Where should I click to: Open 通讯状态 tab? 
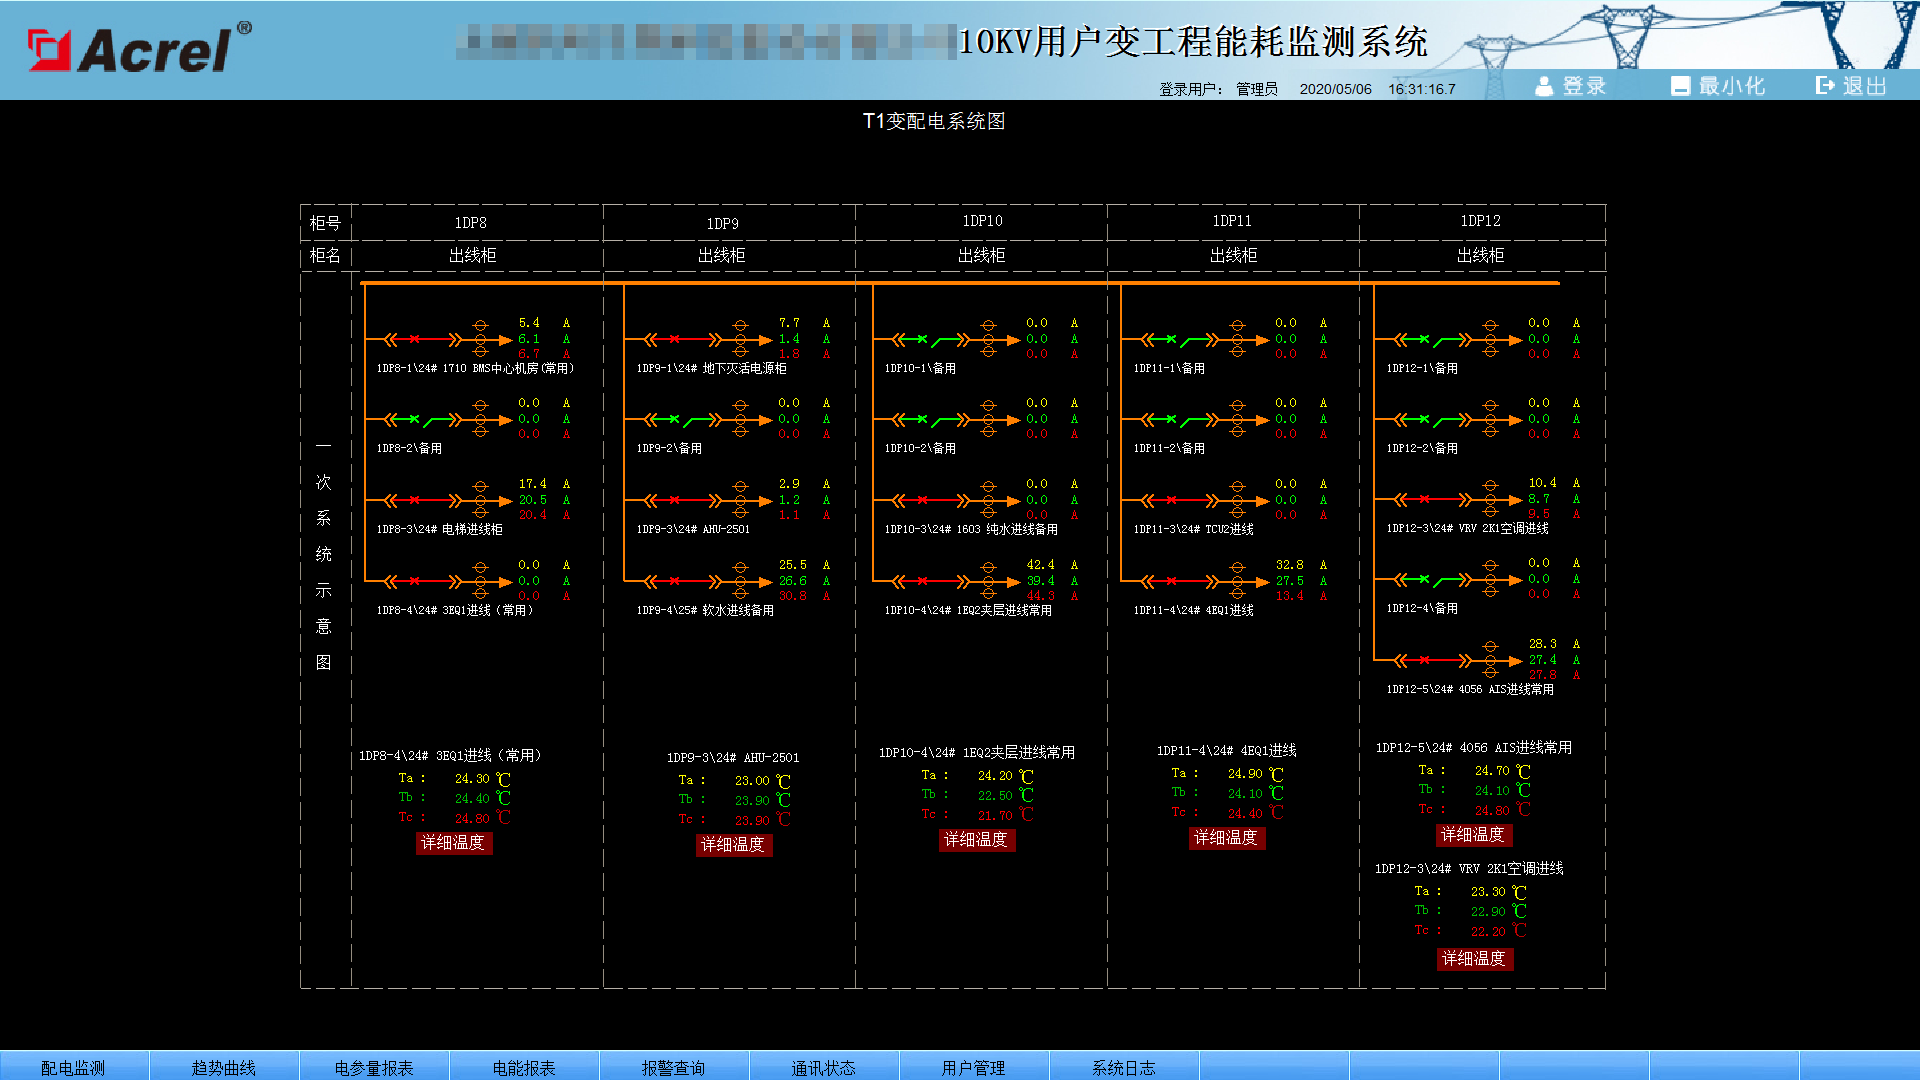tap(823, 1067)
